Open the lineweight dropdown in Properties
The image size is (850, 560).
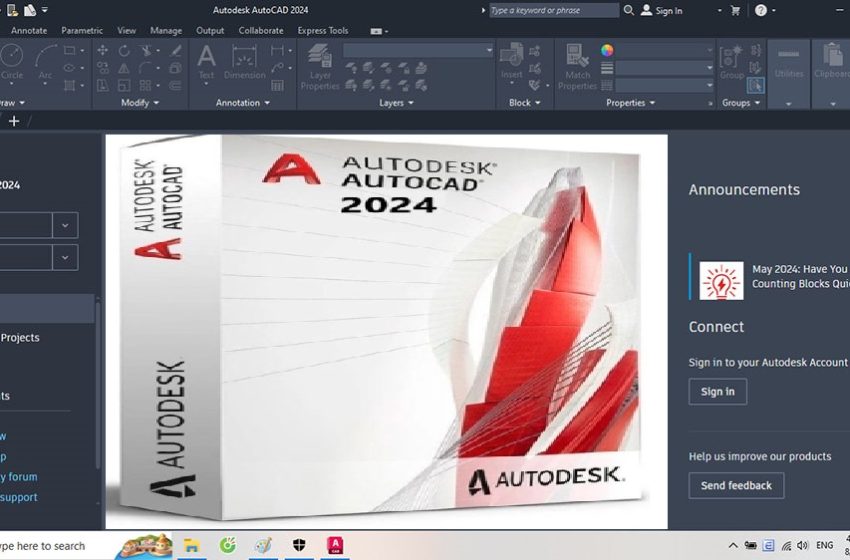pyautogui.click(x=664, y=68)
